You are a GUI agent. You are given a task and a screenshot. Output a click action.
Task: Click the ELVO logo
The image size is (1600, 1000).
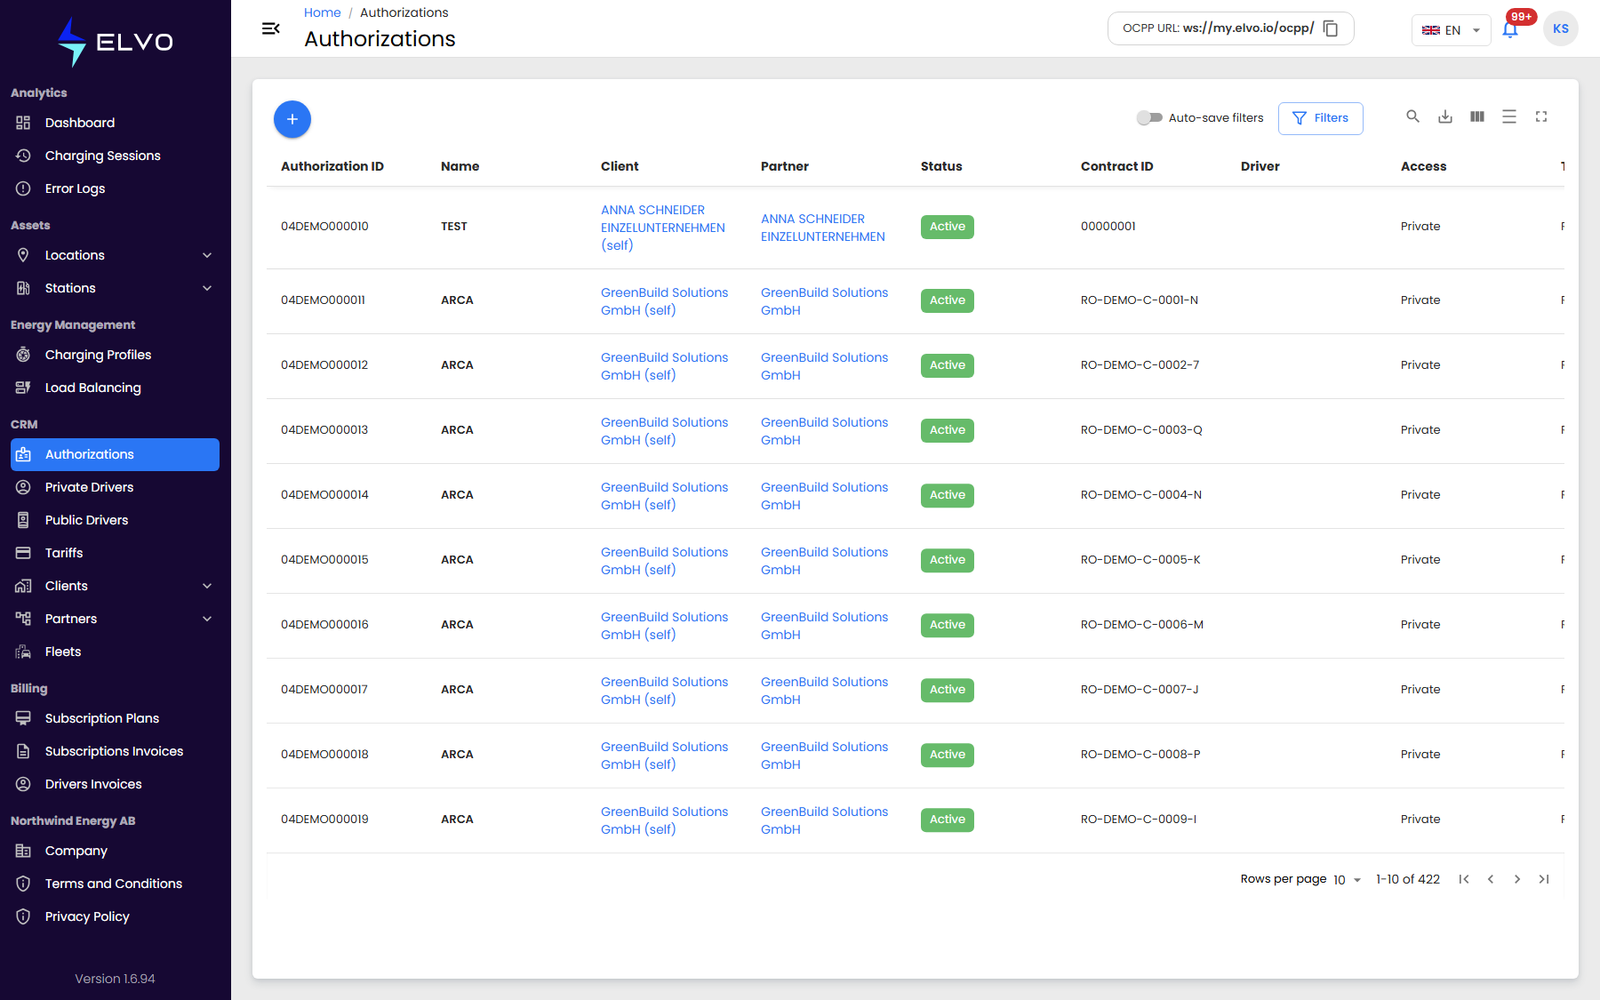(x=115, y=42)
